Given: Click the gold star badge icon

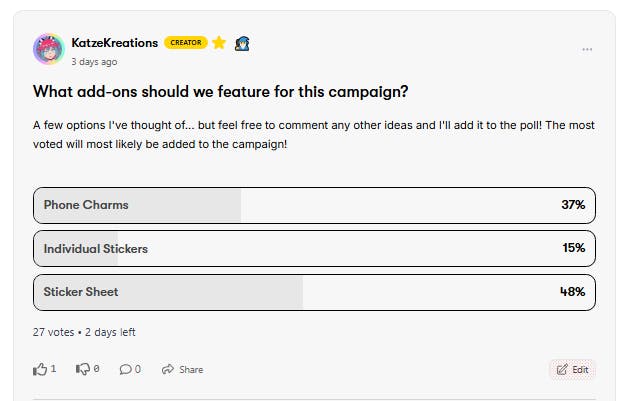Looking at the screenshot, I should (219, 43).
